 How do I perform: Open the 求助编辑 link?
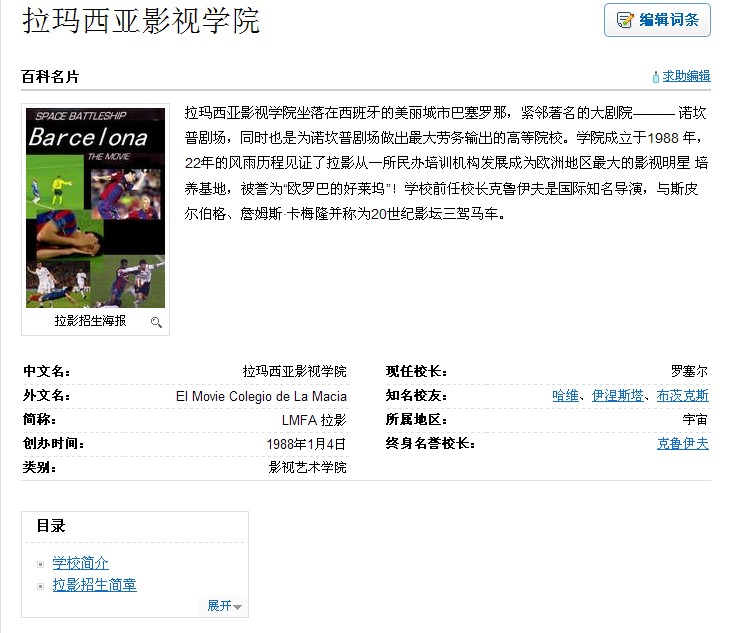point(686,76)
